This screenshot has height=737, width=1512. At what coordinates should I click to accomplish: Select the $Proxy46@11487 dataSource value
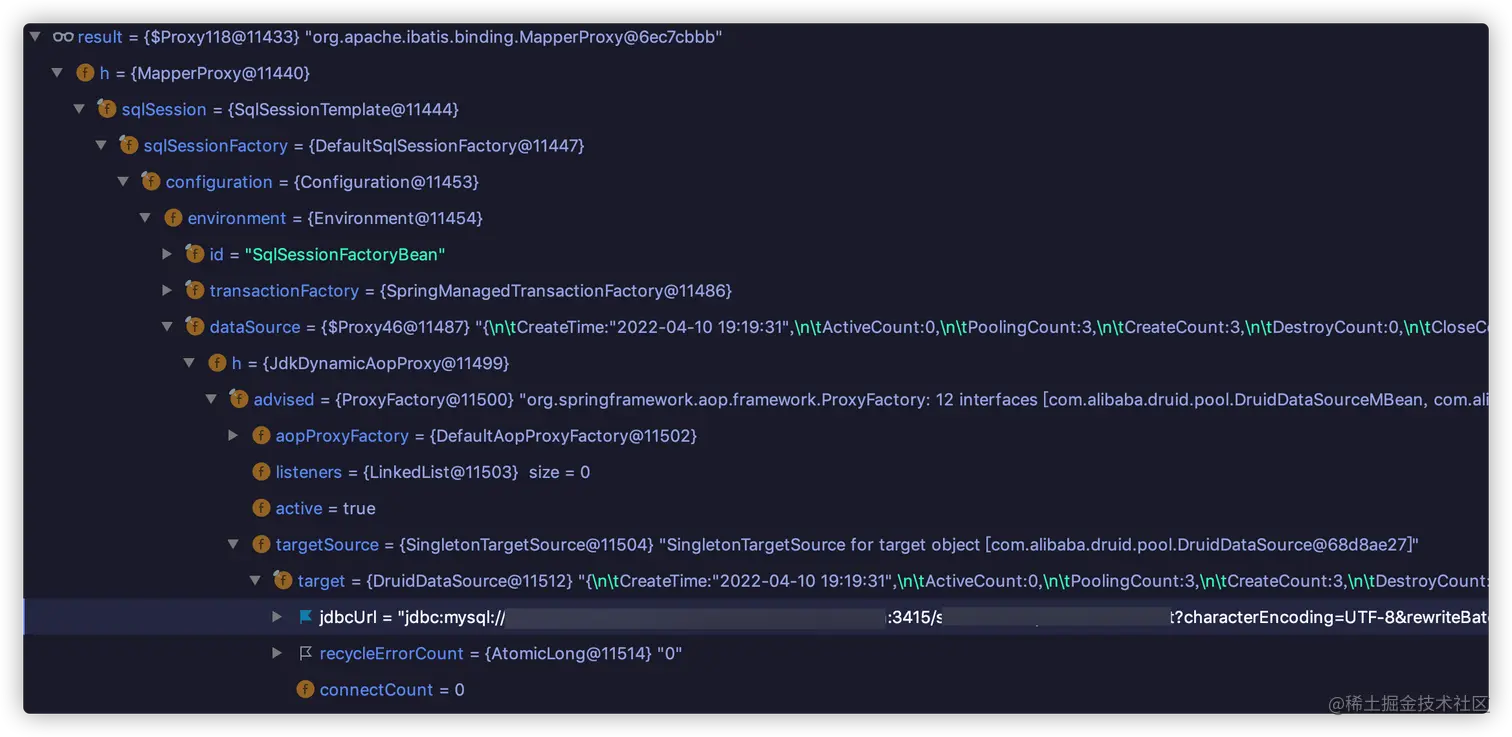point(395,327)
